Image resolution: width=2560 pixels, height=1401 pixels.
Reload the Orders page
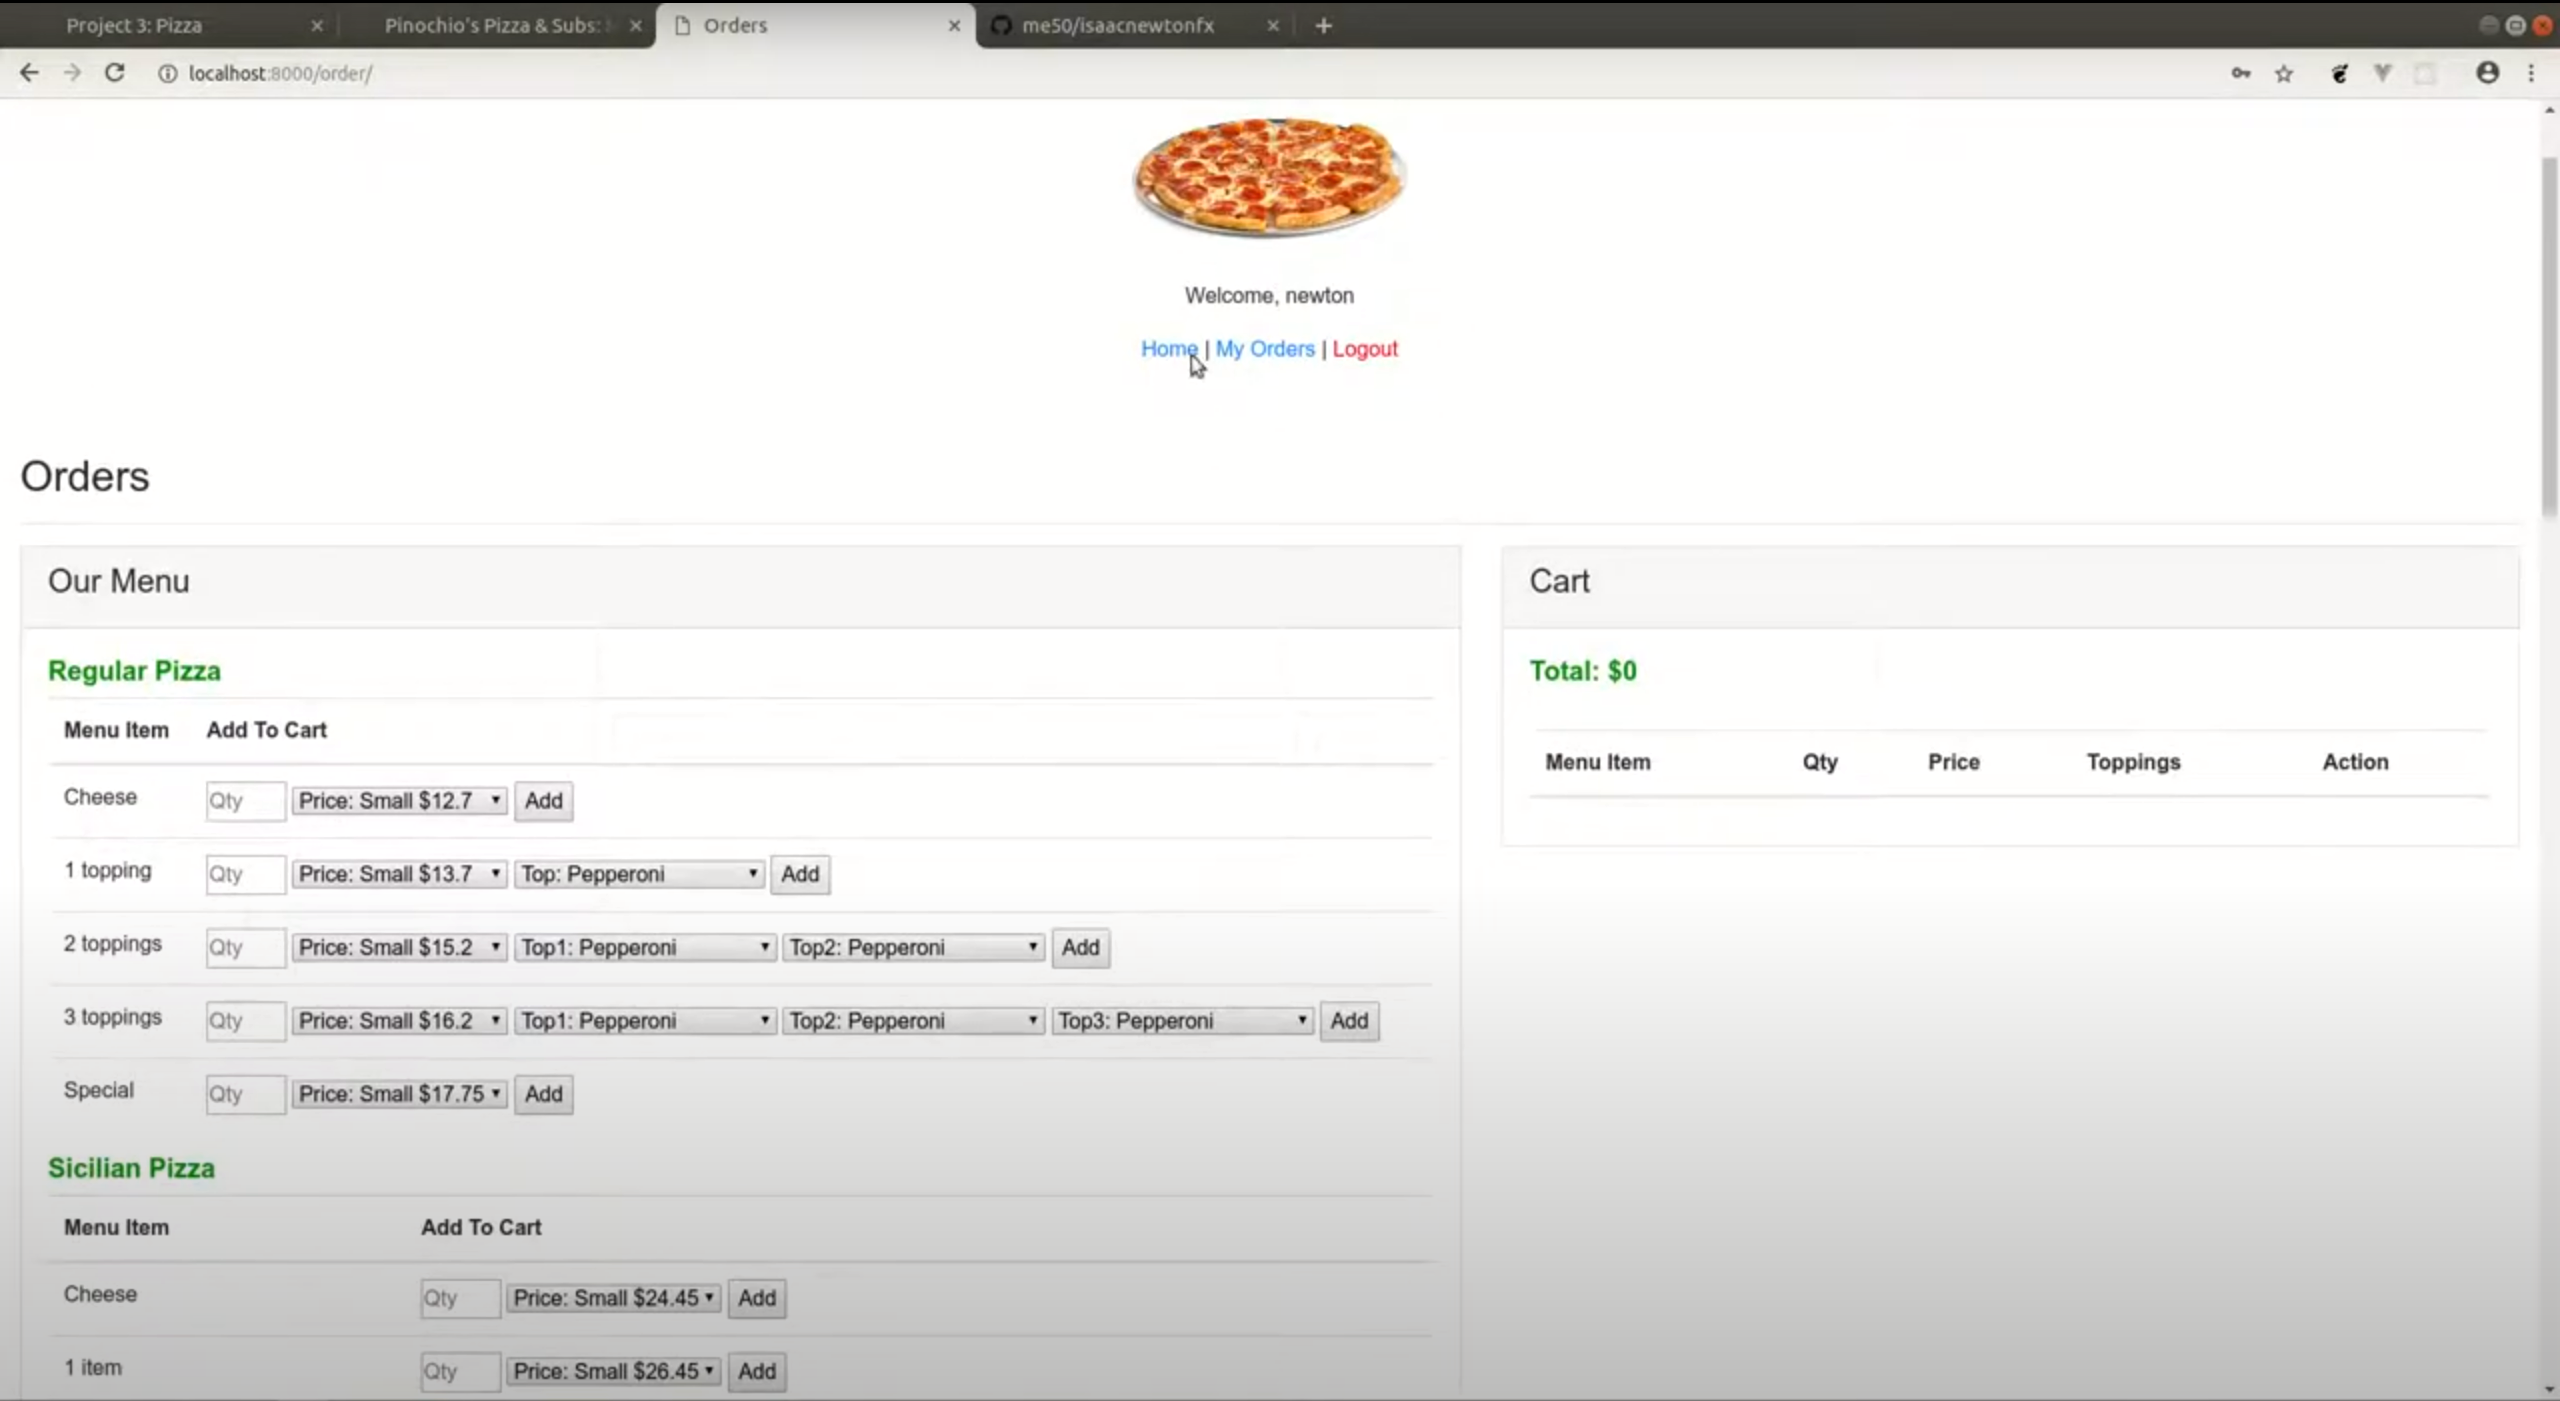(115, 73)
